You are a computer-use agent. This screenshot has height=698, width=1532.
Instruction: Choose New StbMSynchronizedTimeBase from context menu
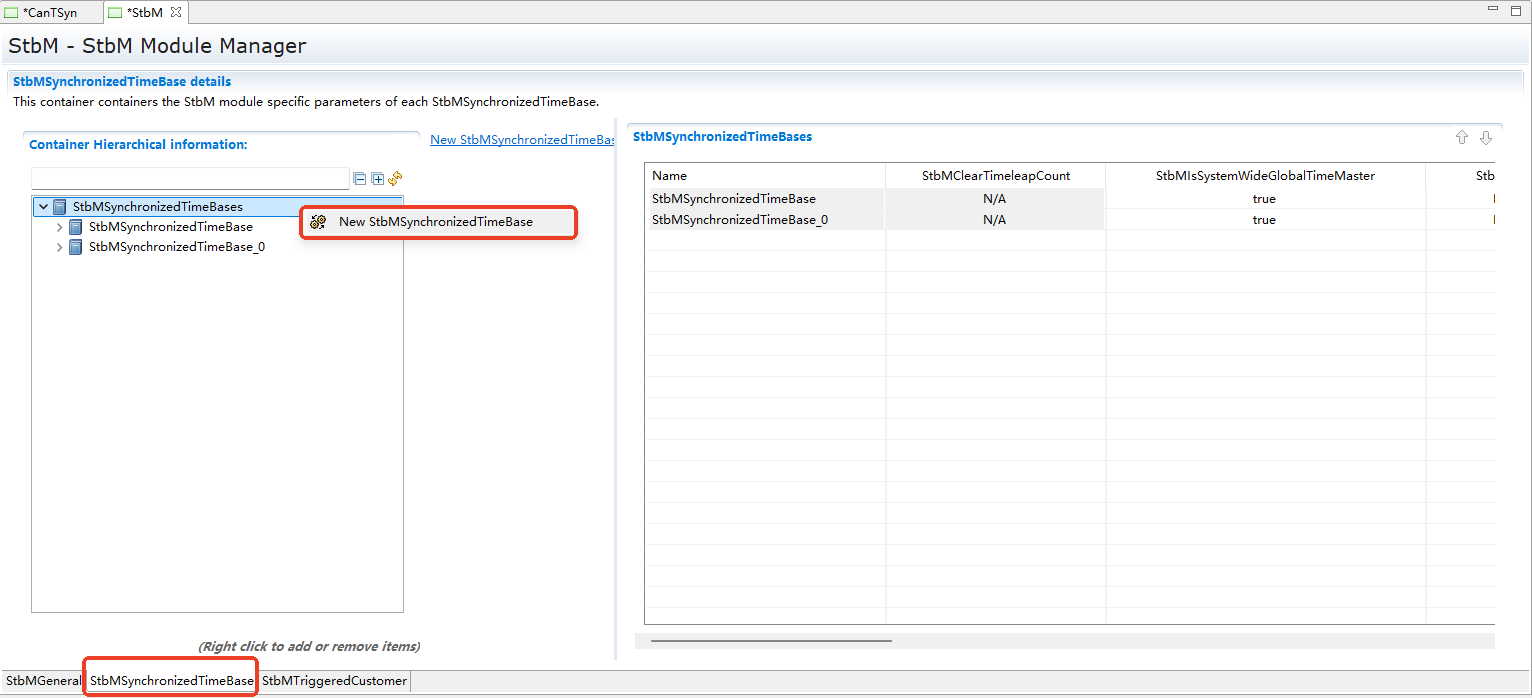pos(436,222)
